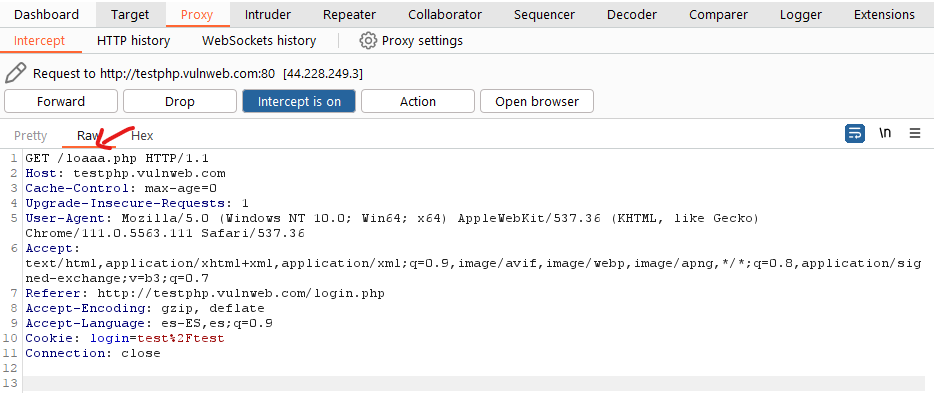This screenshot has width=934, height=393.
Task: Select the Raw view tab
Action: (x=88, y=136)
